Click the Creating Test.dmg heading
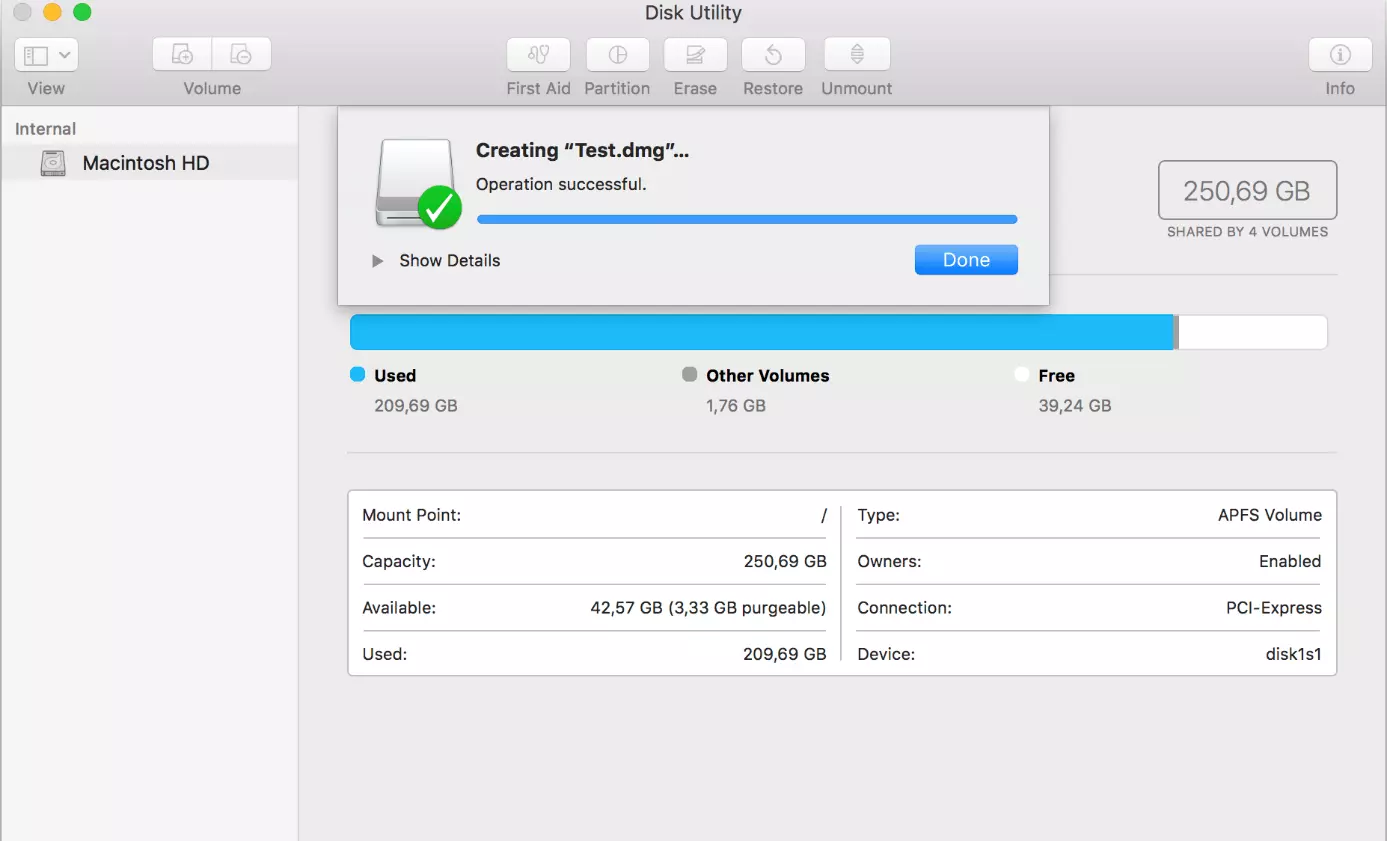Viewport: 1387px width, 841px height. click(583, 151)
